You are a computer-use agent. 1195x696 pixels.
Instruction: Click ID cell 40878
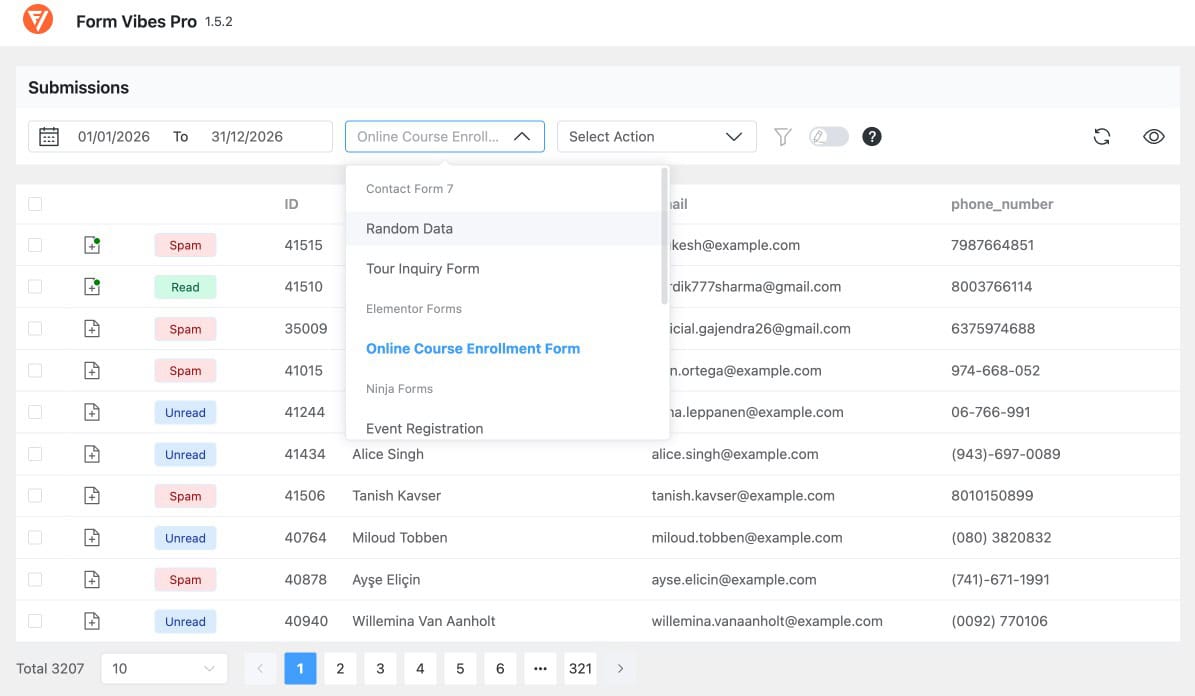[x=306, y=579]
